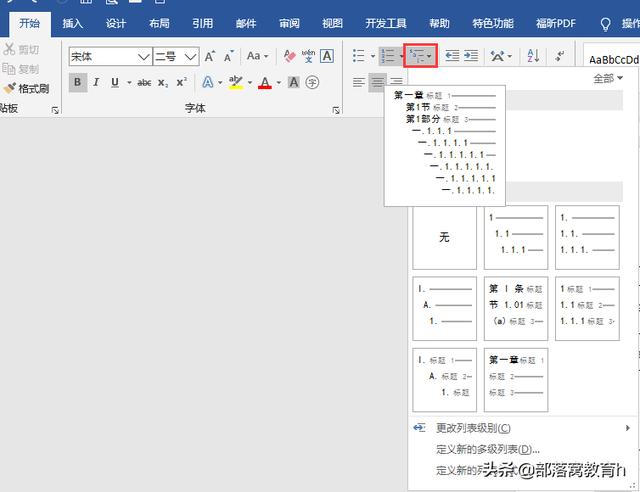640x492 pixels.
Task: Click the bullet list icon
Action: point(359,56)
